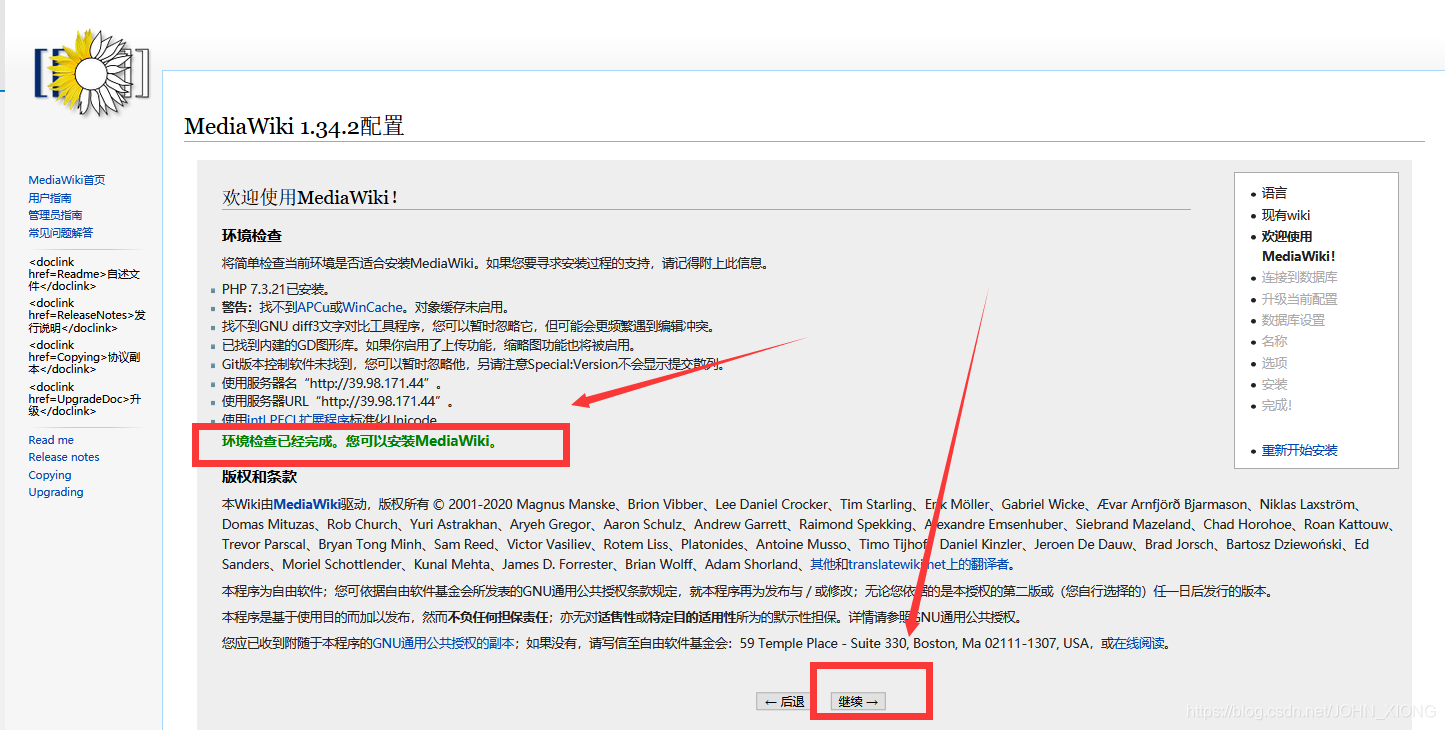
Task: Click the doclink Readme 自述文件 sidebar text
Action: (x=85, y=274)
